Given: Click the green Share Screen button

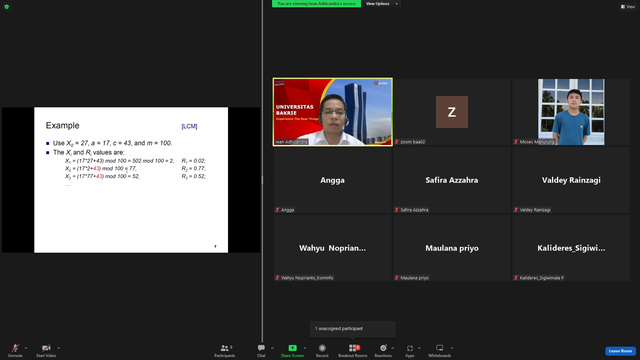Looking at the screenshot, I should click(x=292, y=350).
